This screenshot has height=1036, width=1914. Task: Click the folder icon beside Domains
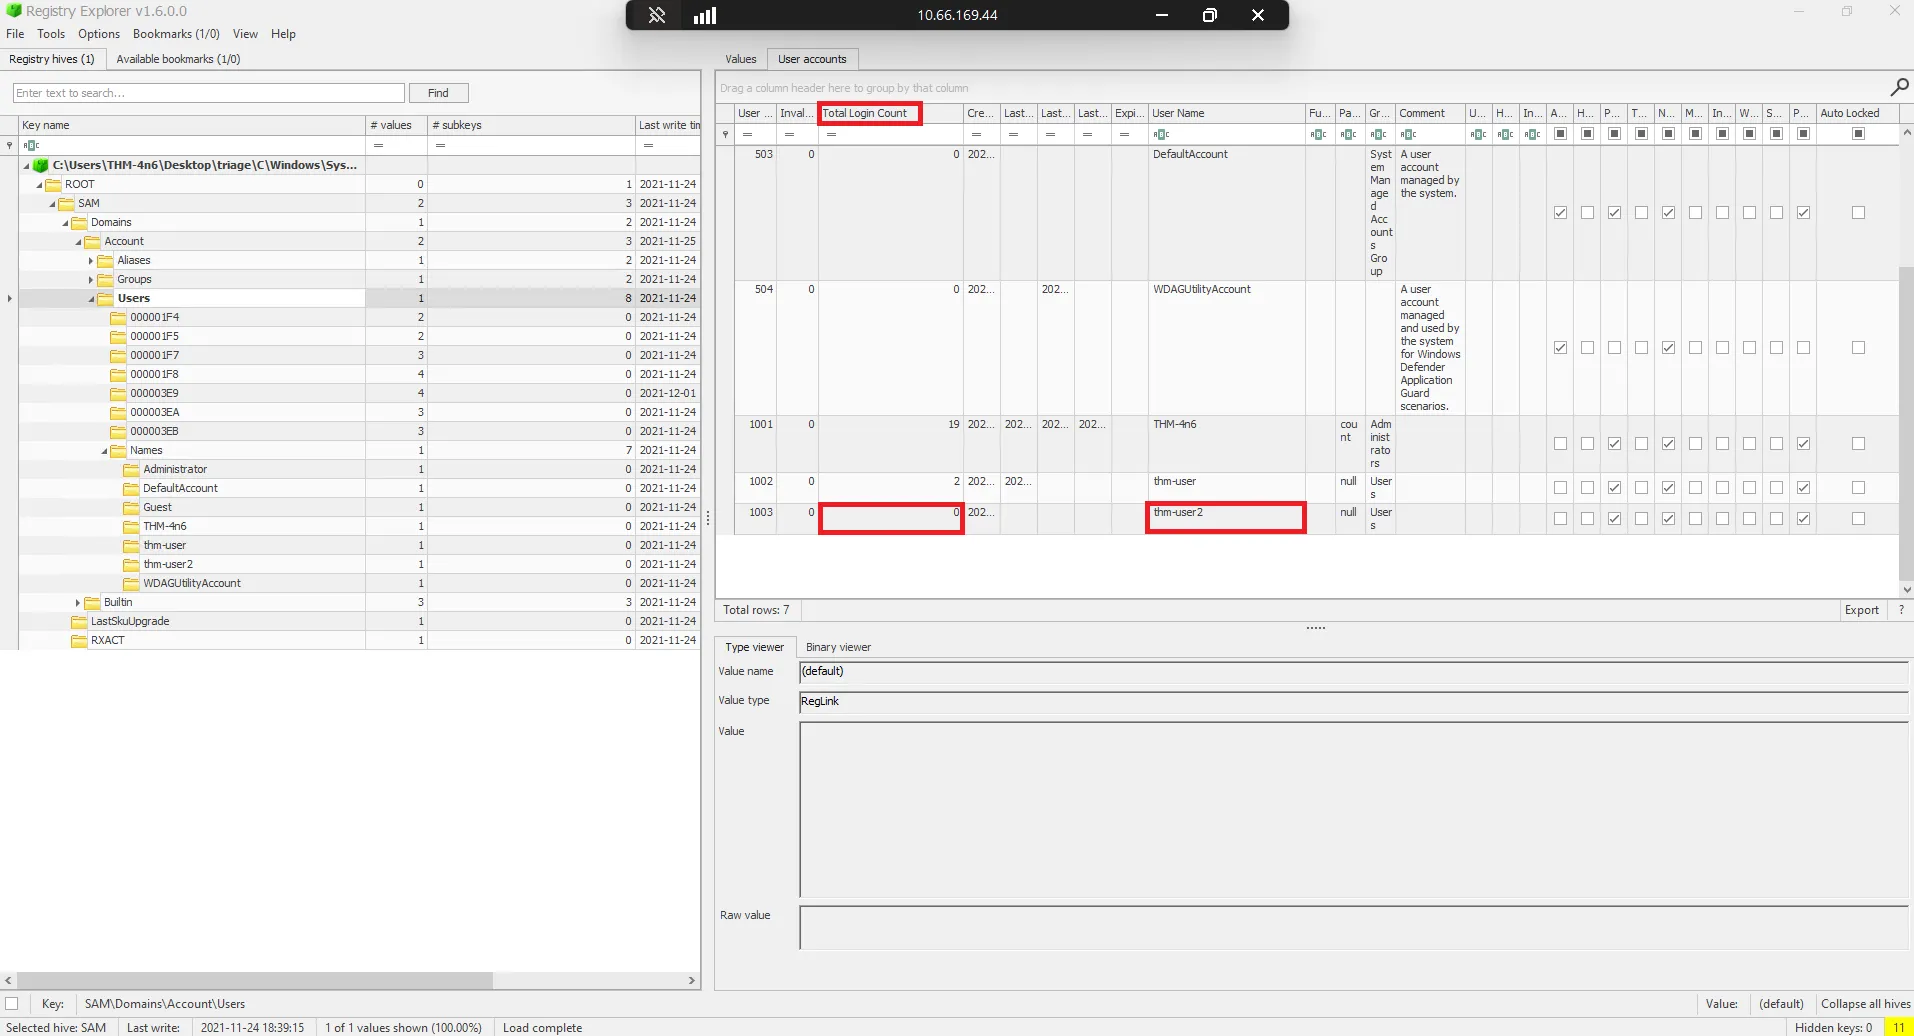point(80,222)
